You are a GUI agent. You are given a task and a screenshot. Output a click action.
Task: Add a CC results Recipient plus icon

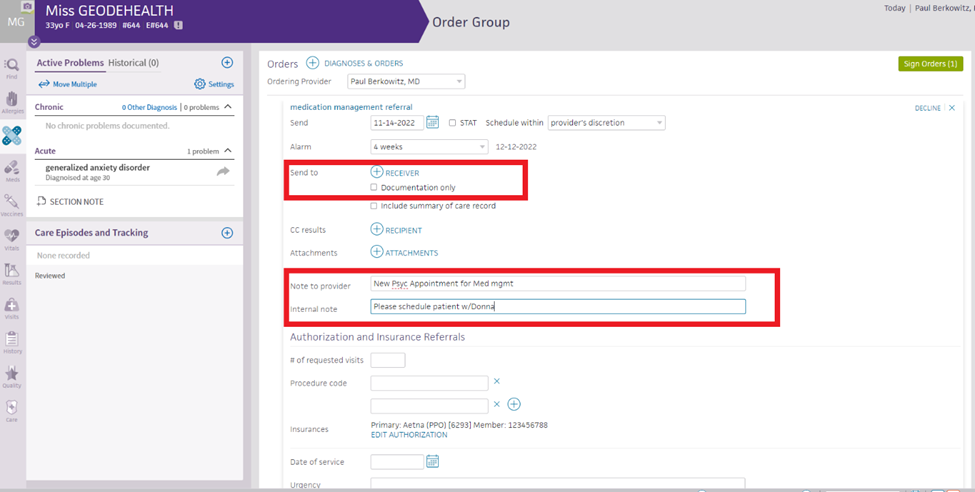pos(377,230)
